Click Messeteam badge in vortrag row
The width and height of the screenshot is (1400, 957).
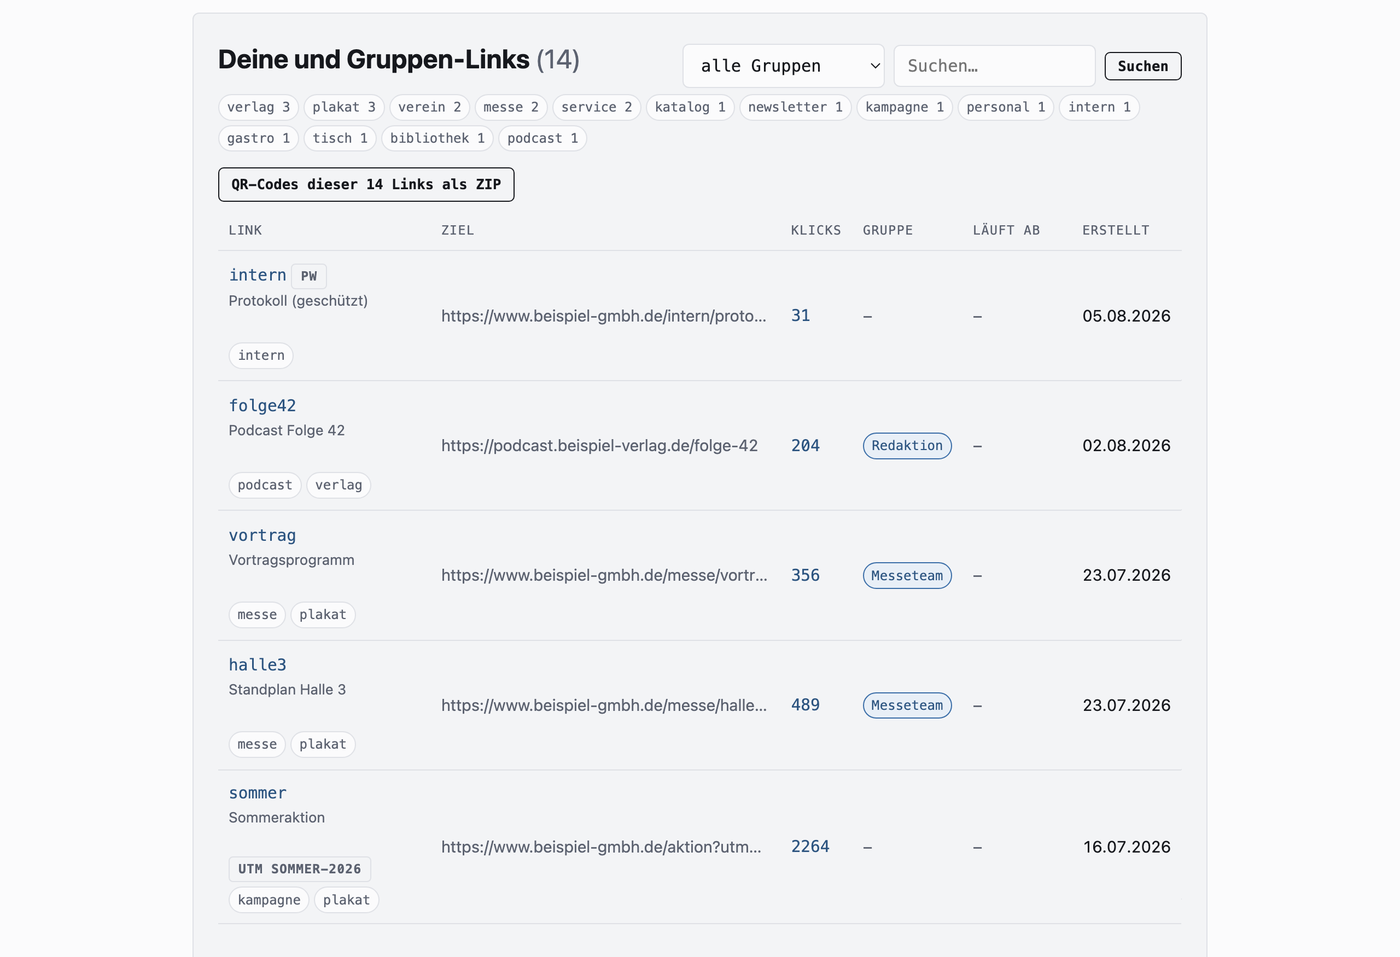tap(907, 576)
